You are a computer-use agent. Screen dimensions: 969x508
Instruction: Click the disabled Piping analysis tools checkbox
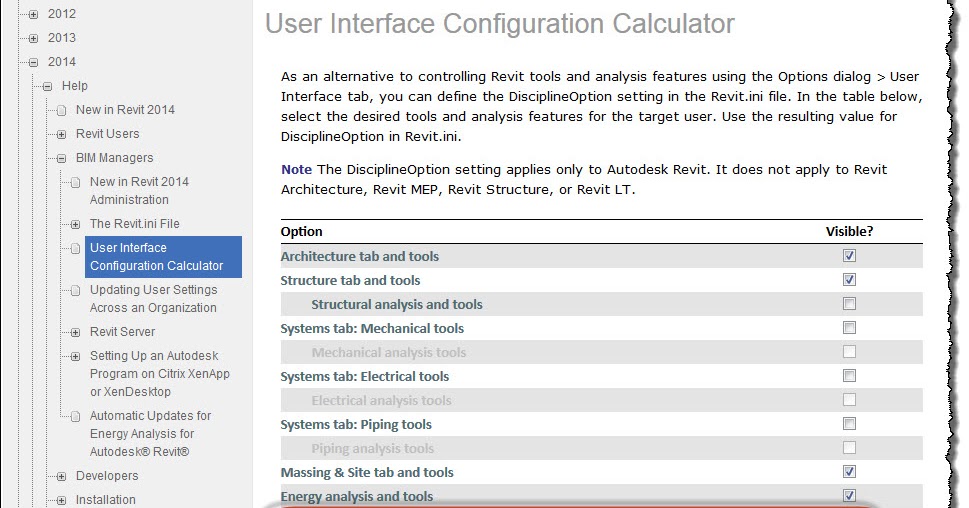click(x=849, y=448)
